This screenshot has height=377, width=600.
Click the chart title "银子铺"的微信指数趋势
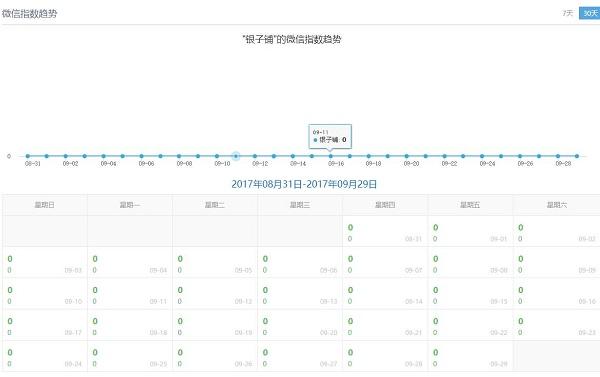[x=292, y=39]
